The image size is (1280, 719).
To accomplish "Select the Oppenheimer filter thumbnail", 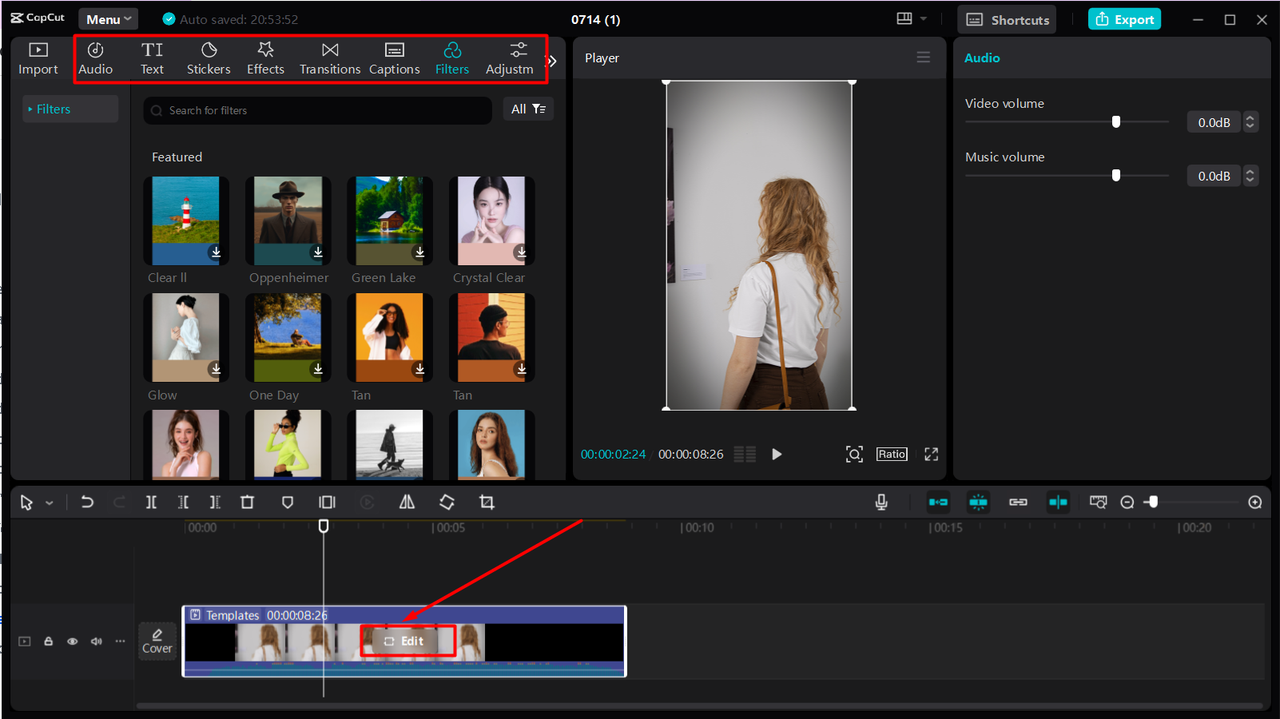I will tap(288, 221).
